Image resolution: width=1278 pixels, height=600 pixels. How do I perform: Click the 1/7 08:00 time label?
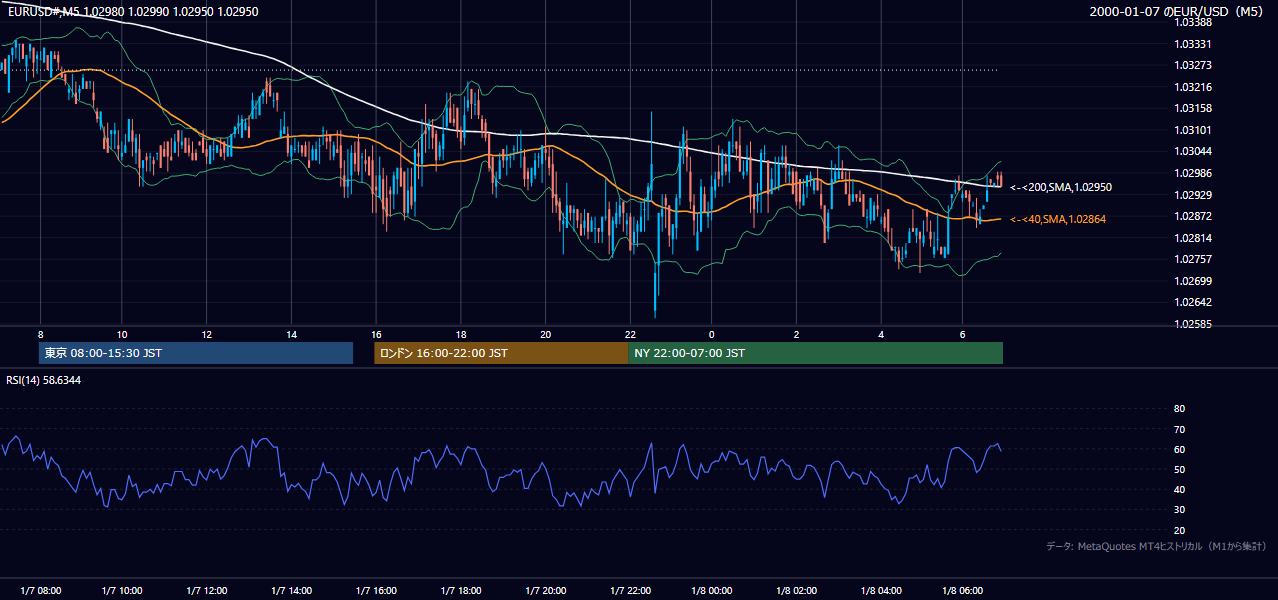click(x=40, y=590)
